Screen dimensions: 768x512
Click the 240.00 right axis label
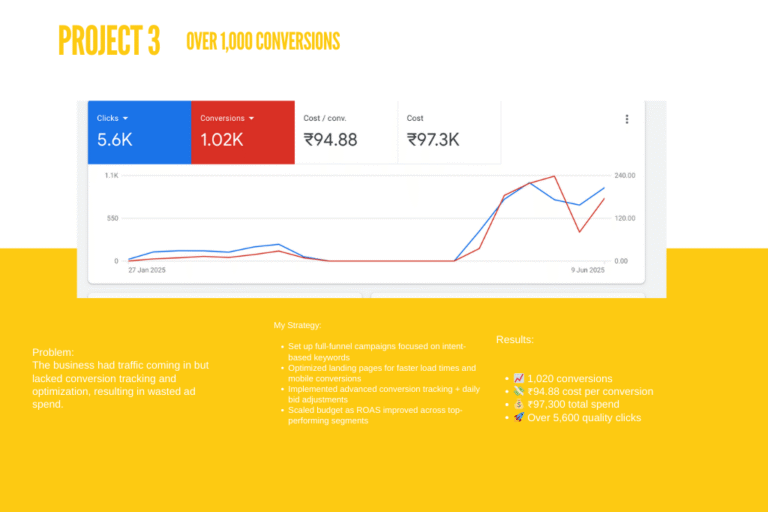pos(625,176)
